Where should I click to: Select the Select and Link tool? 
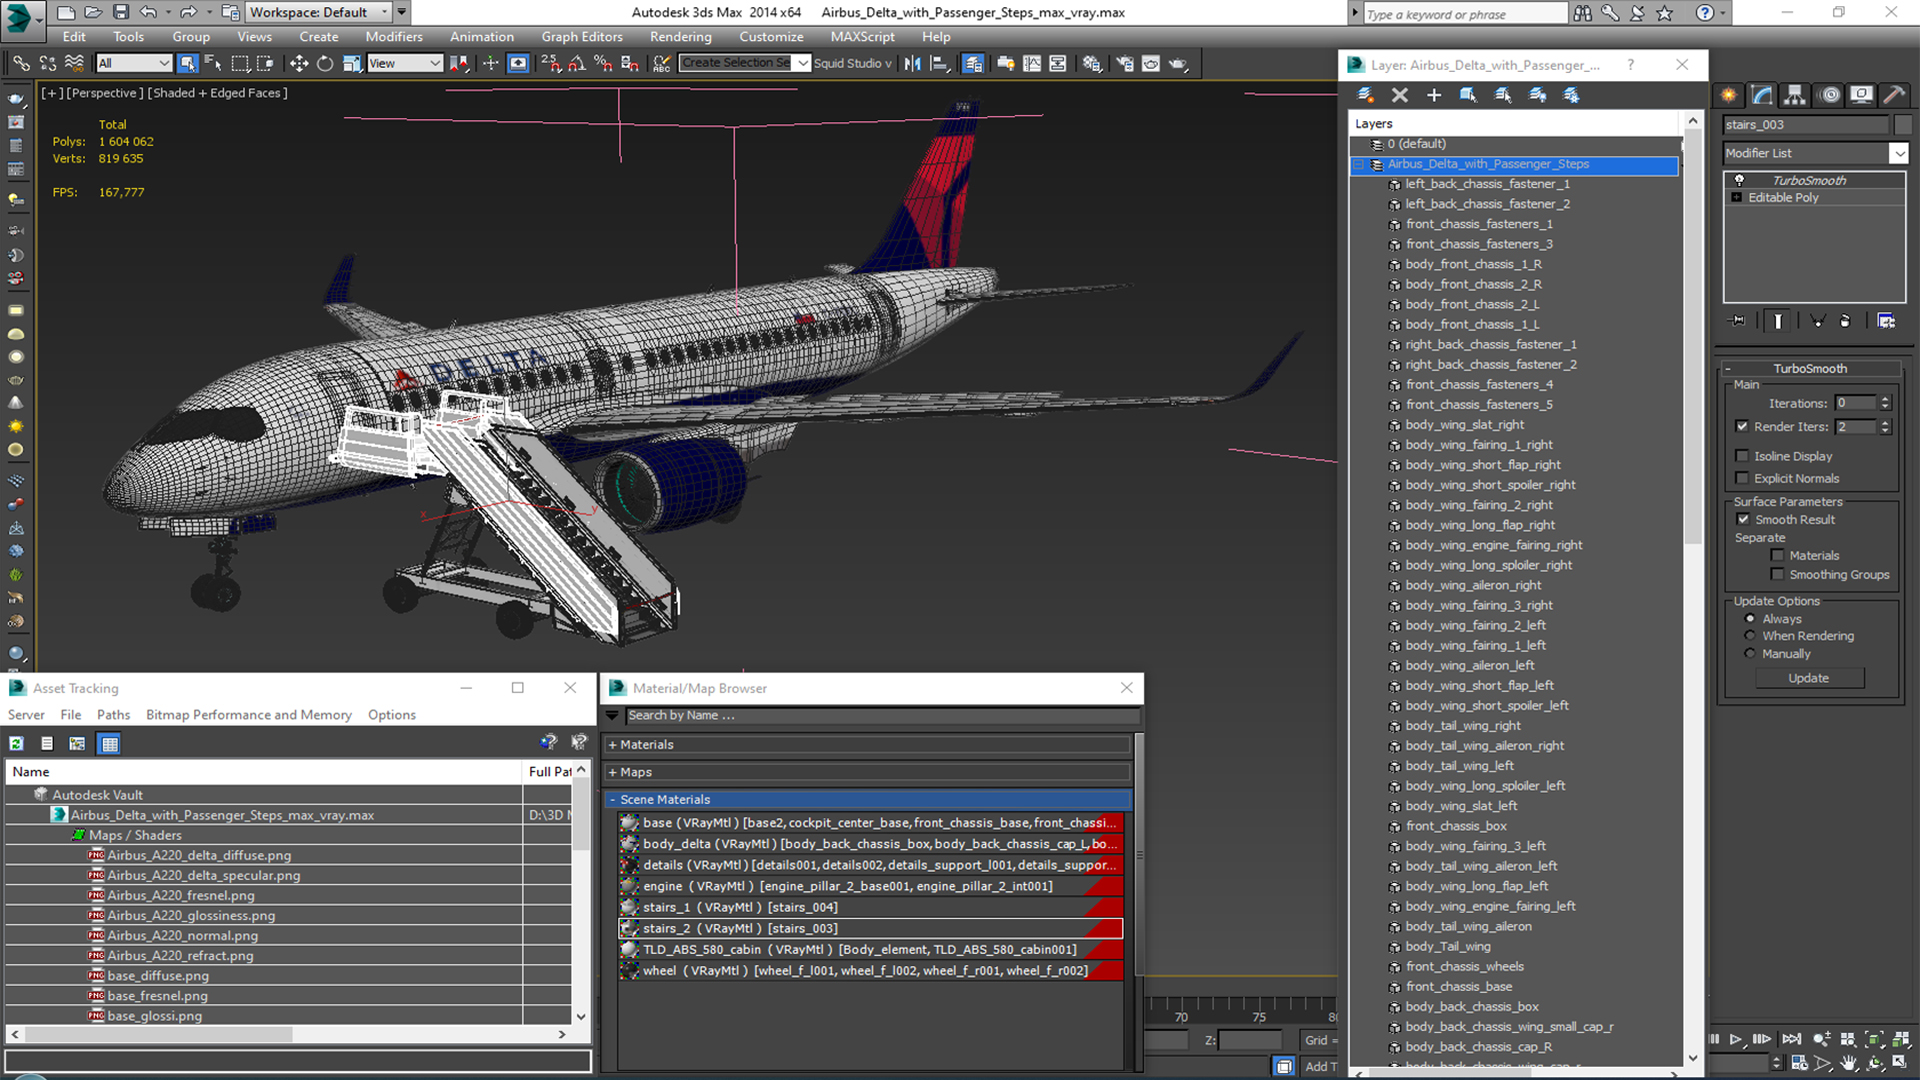click(21, 63)
